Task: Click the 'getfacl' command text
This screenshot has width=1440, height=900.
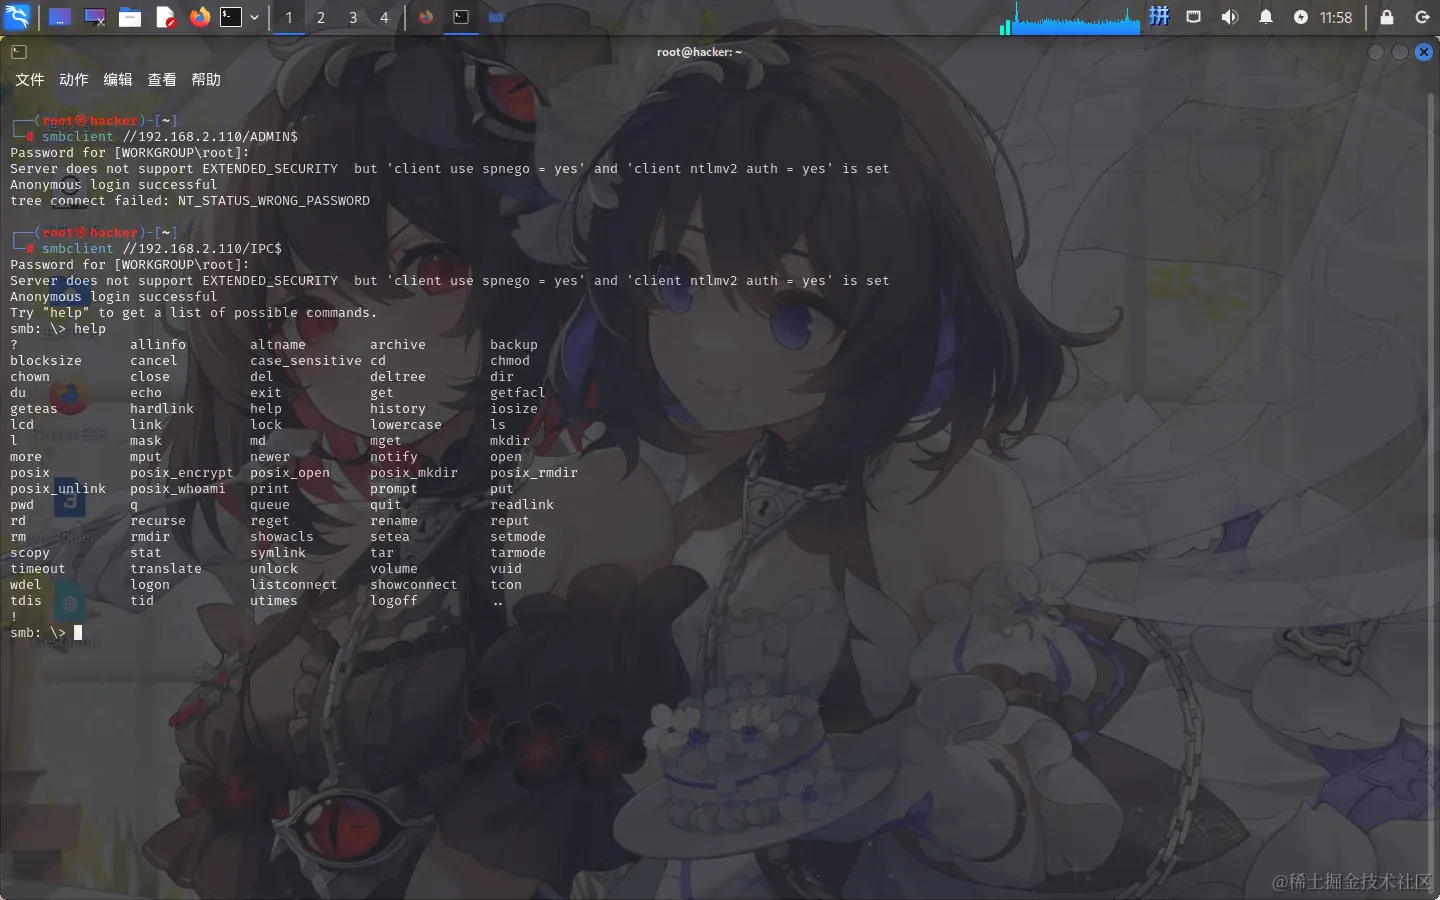Action: 518,393
